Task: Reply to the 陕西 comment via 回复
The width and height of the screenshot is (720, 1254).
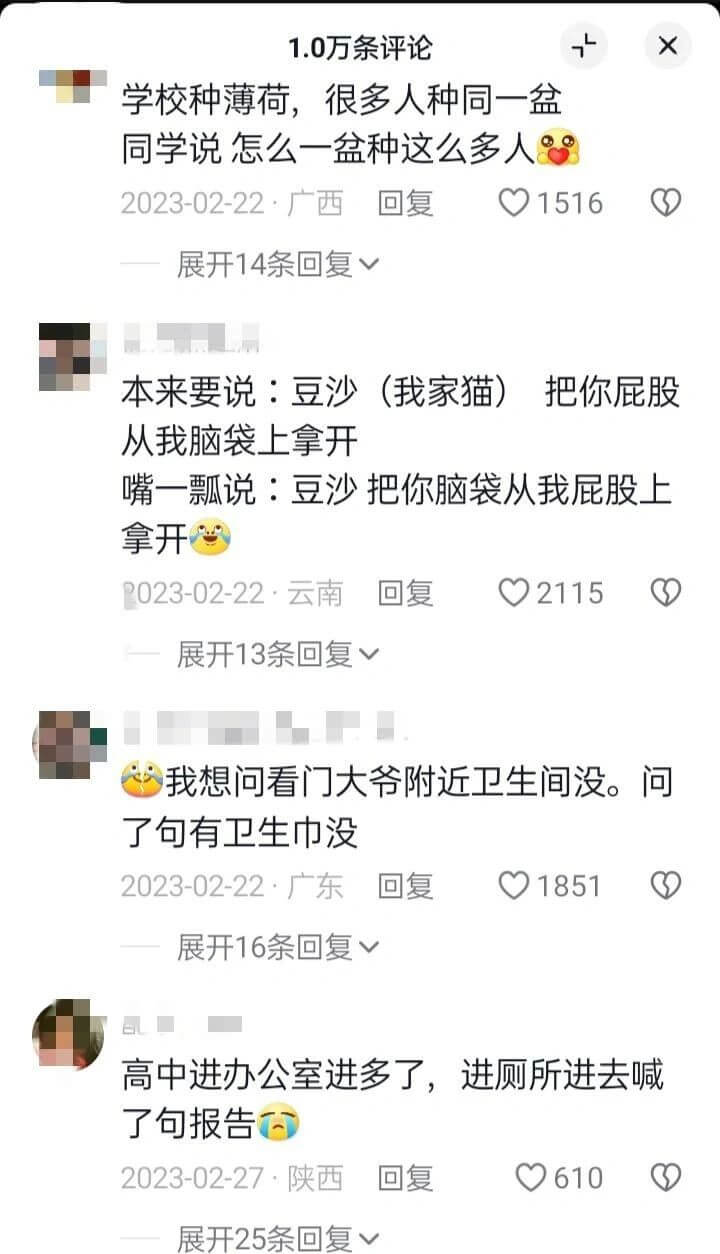Action: tap(405, 1177)
